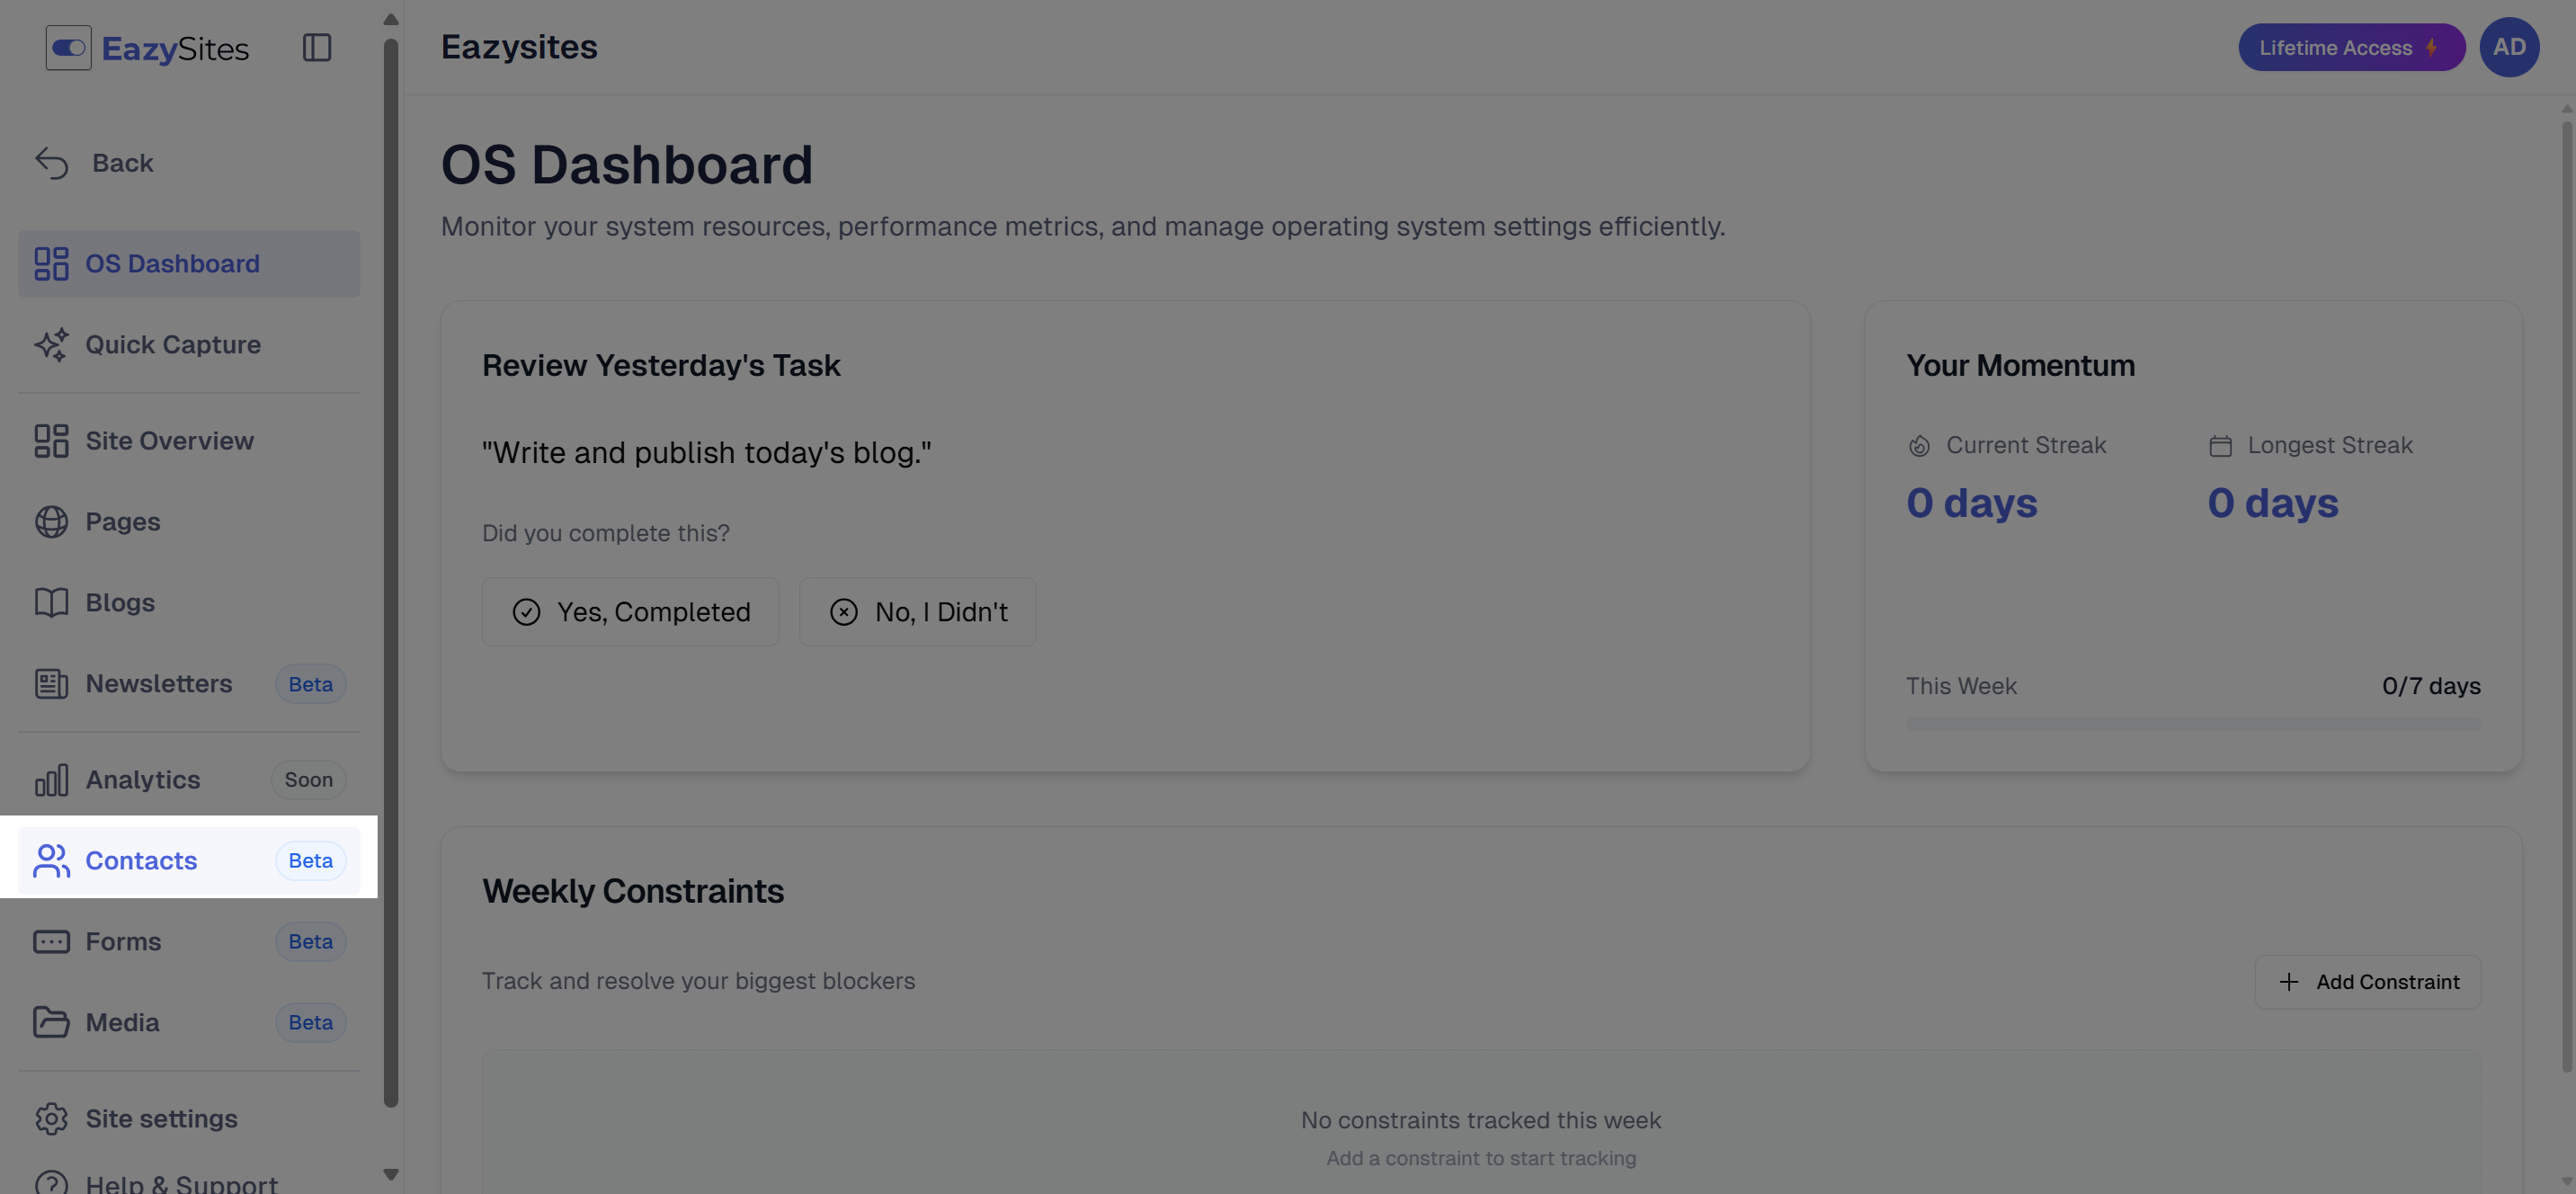The image size is (2576, 1194).
Task: Select No, I Didn't option
Action: [x=917, y=612]
